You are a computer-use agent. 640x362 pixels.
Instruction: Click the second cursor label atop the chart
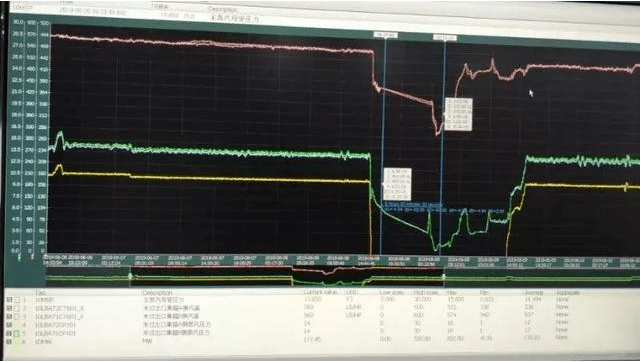tap(444, 38)
